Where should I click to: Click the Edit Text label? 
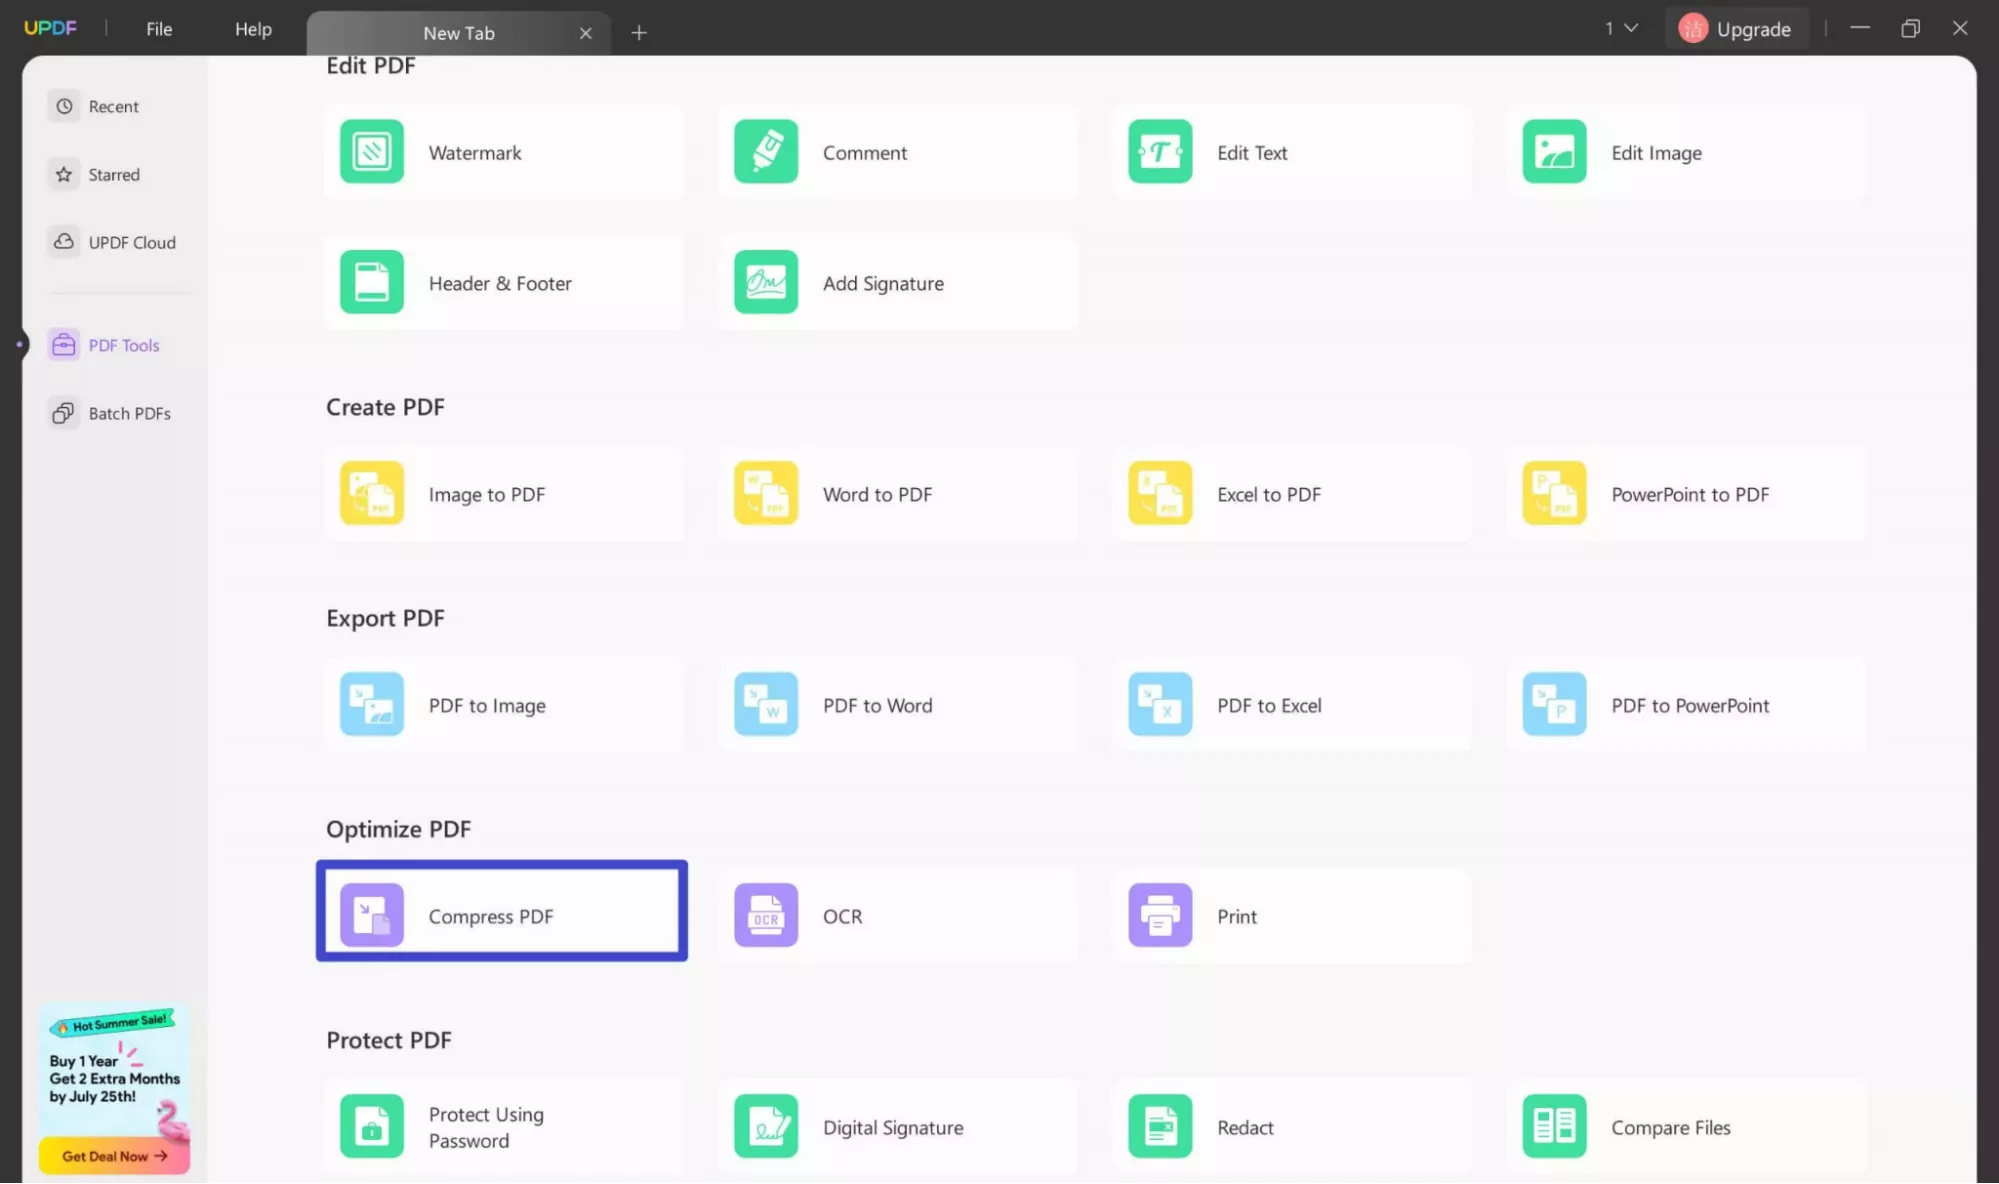pyautogui.click(x=1252, y=153)
